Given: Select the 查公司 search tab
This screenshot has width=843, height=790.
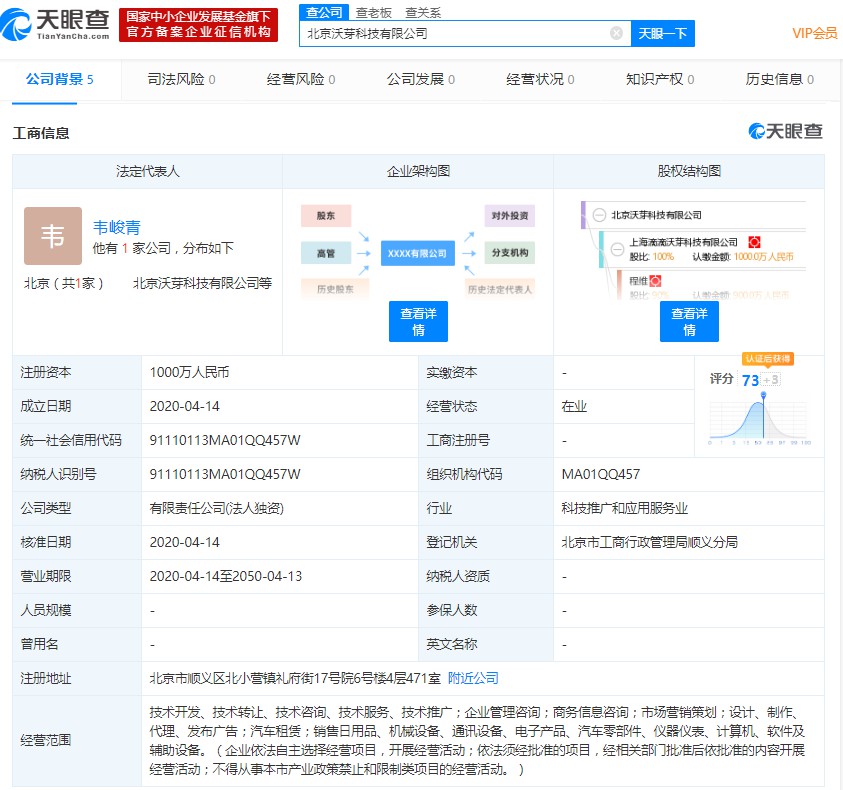Looking at the screenshot, I should (x=324, y=12).
